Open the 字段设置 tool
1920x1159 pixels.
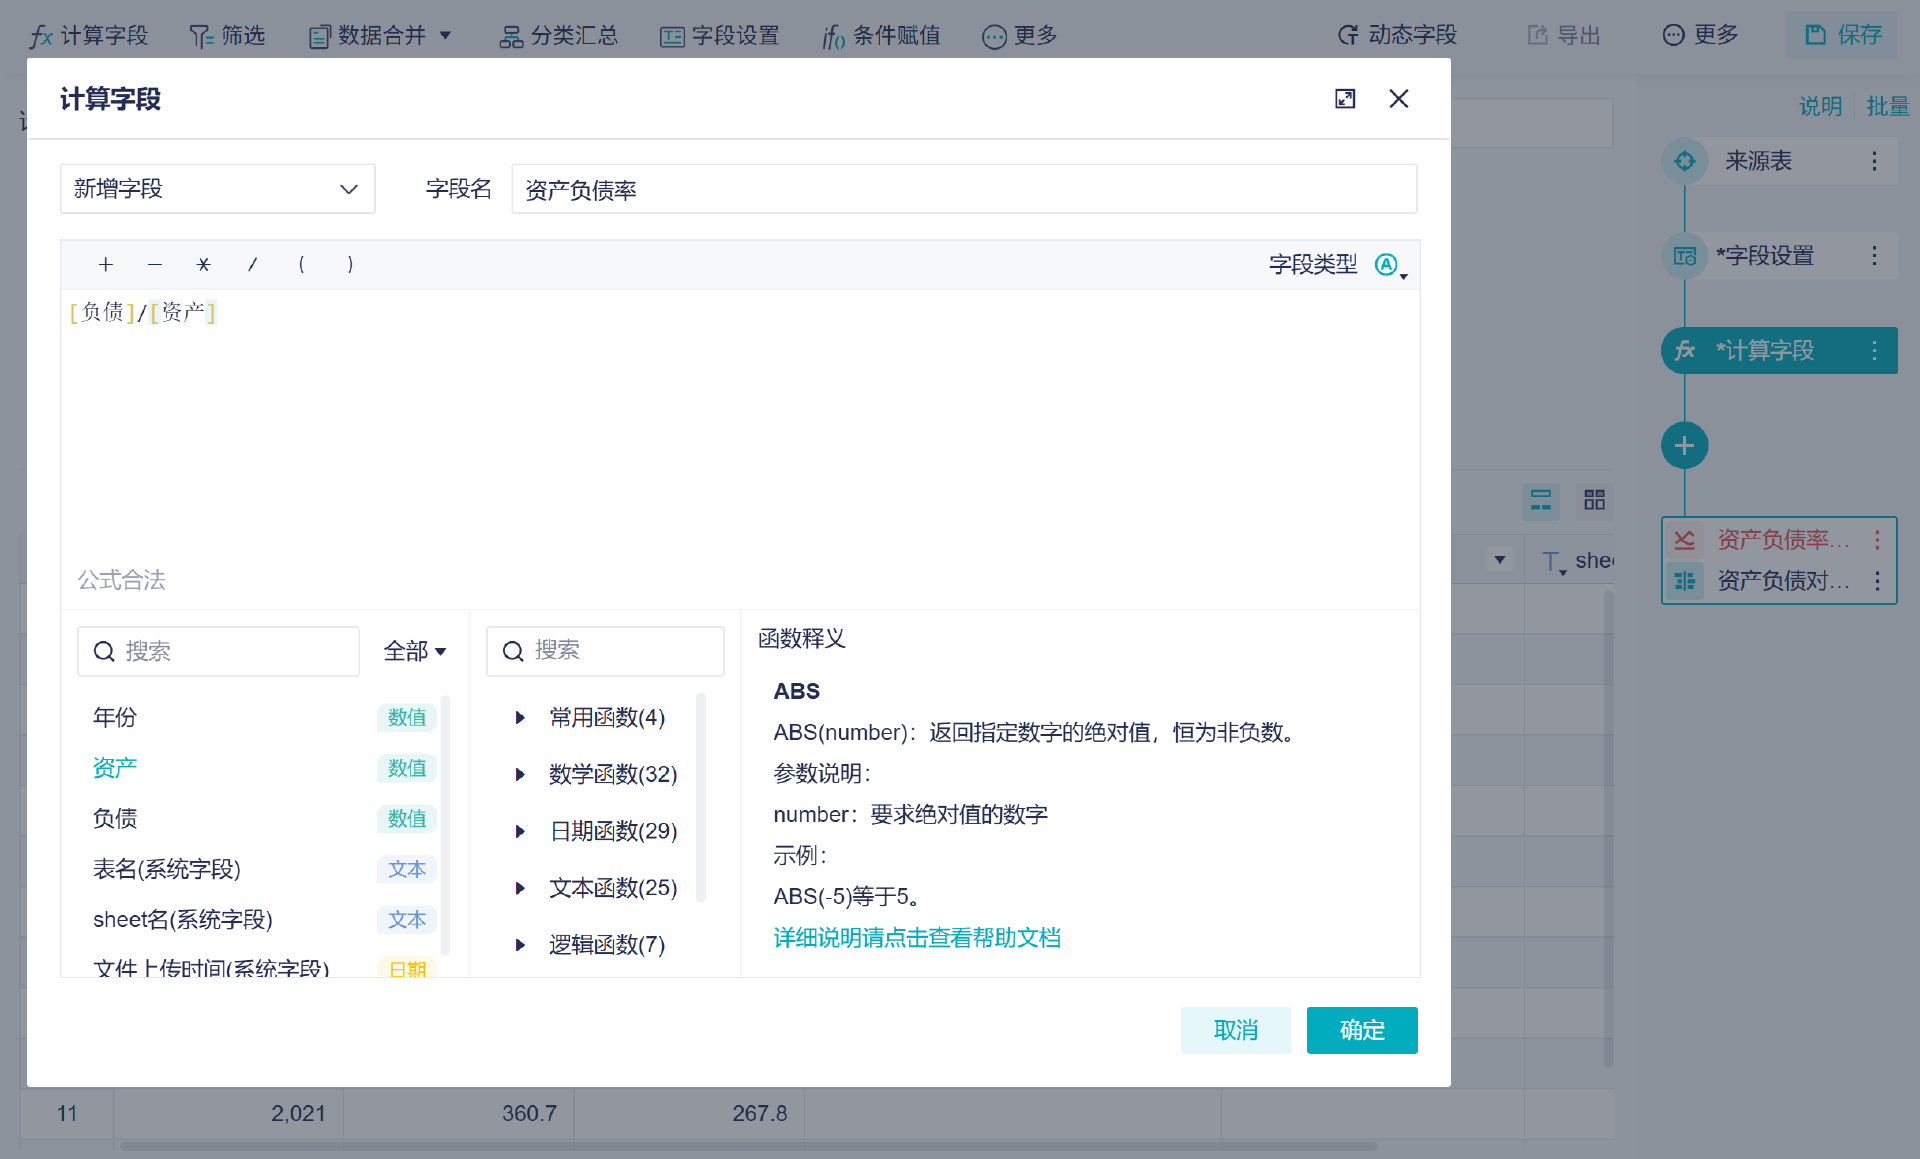(x=719, y=36)
